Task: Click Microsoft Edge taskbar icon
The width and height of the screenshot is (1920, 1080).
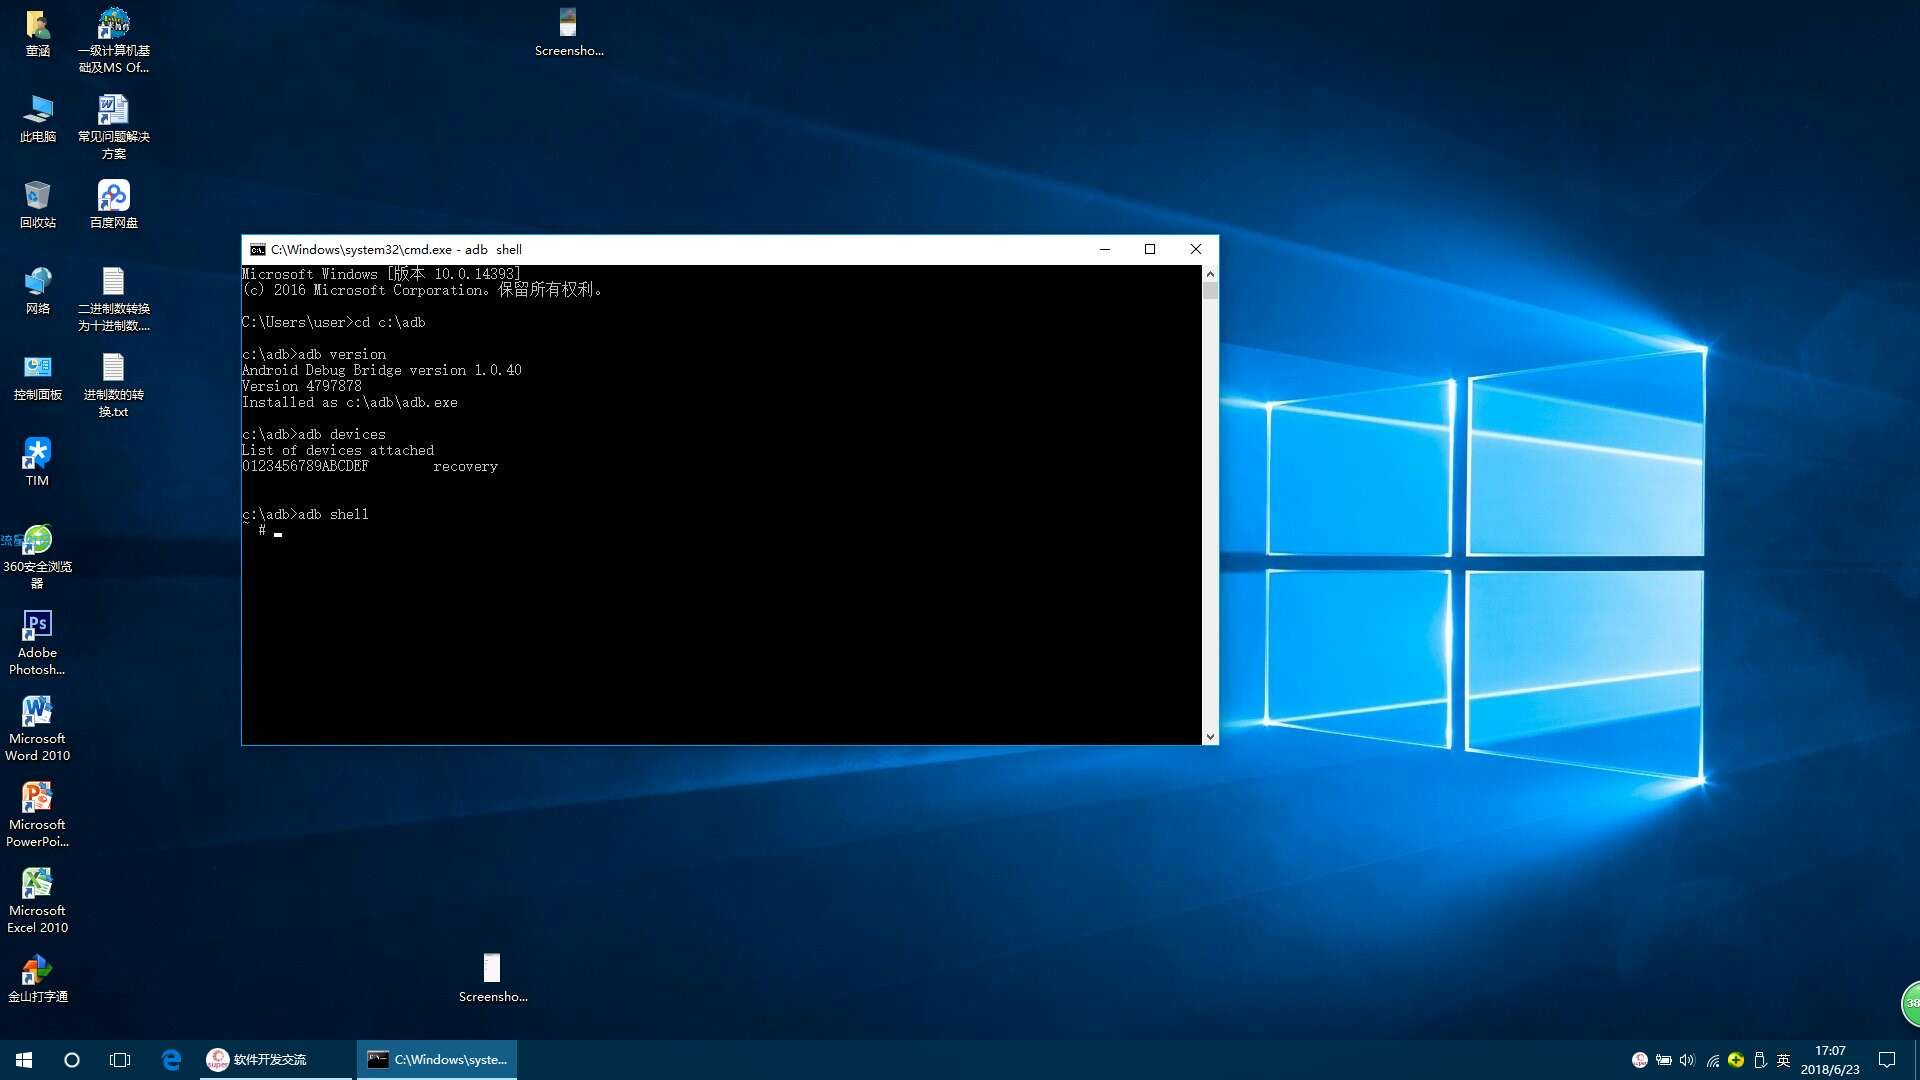Action: point(171,1059)
